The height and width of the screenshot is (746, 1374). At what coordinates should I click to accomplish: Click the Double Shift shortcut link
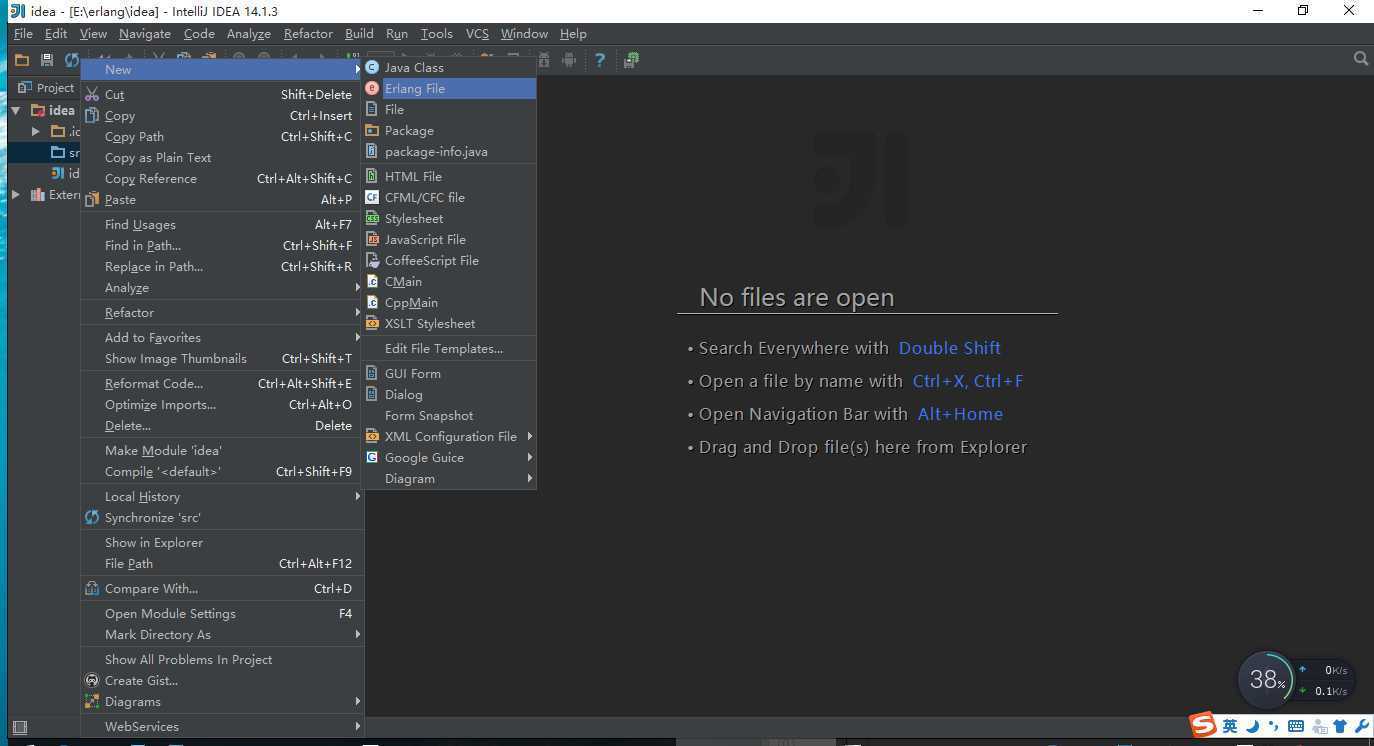tap(949, 348)
